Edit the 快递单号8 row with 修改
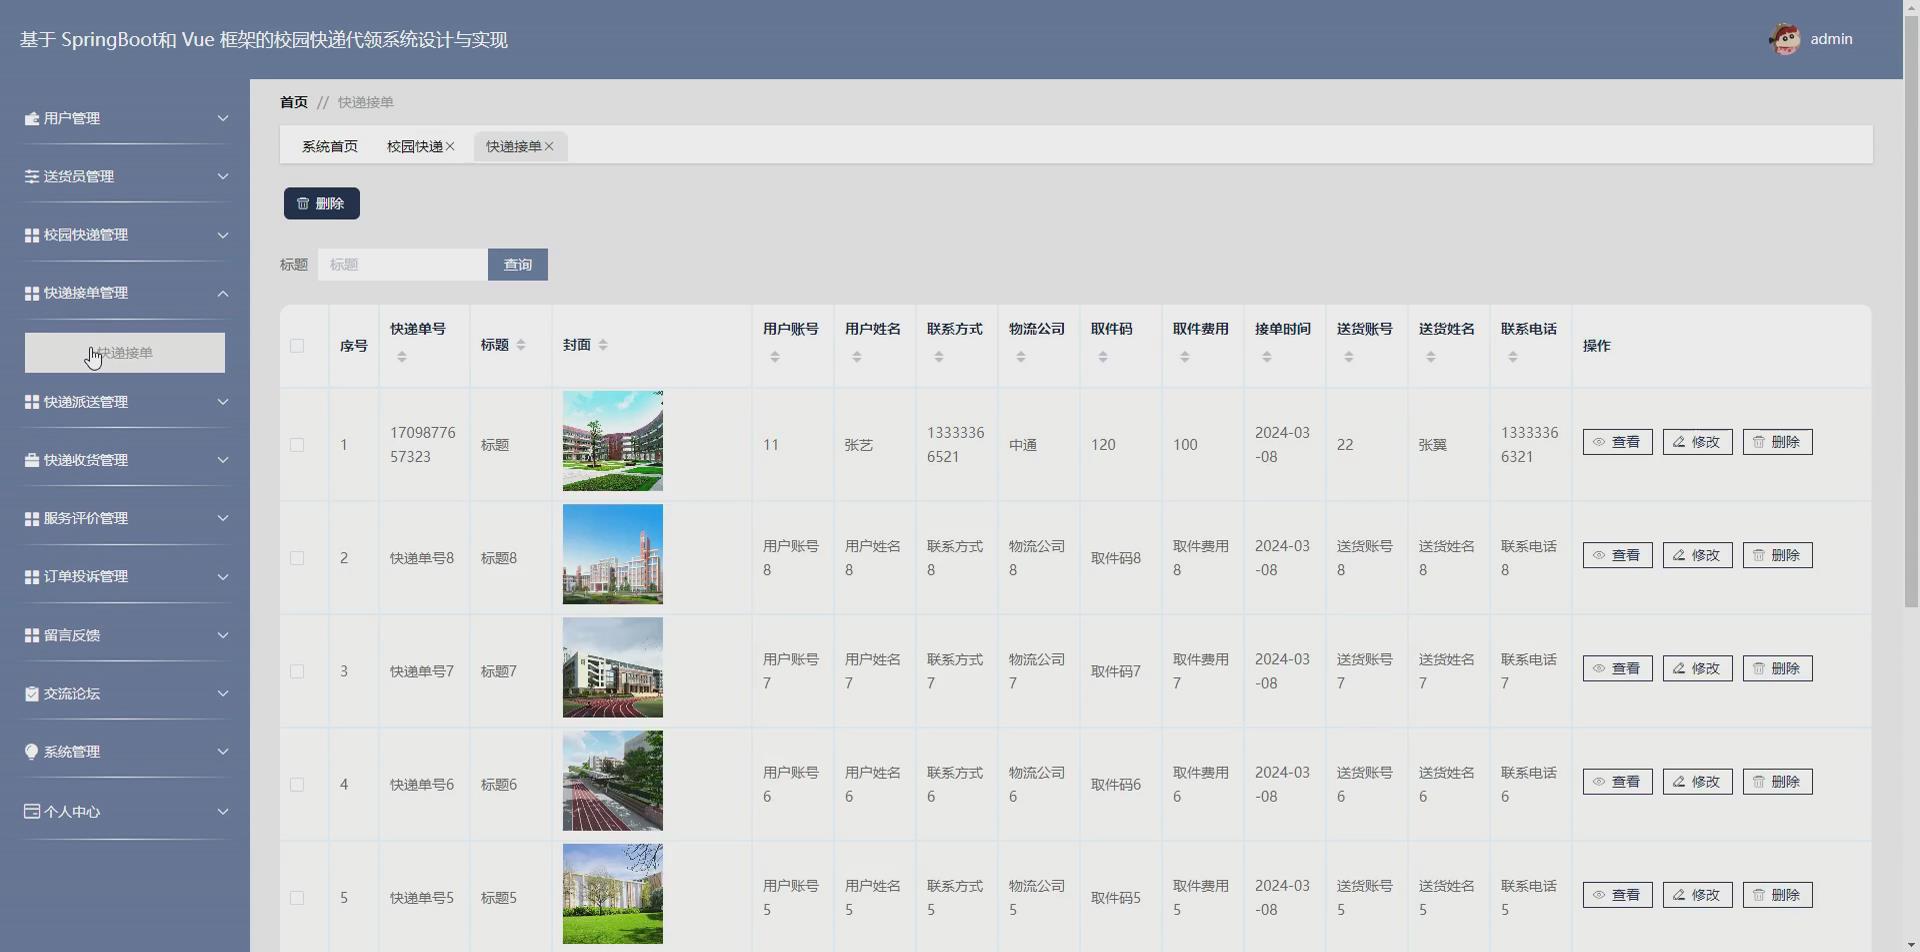Image resolution: width=1920 pixels, height=952 pixels. pos(1698,555)
